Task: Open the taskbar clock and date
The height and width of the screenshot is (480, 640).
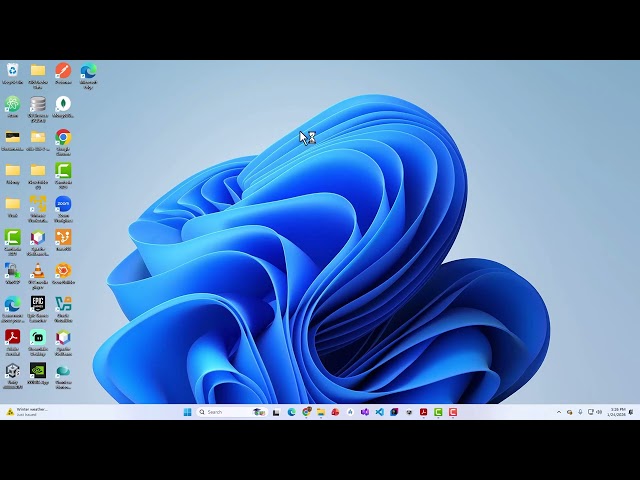Action: (x=617, y=412)
